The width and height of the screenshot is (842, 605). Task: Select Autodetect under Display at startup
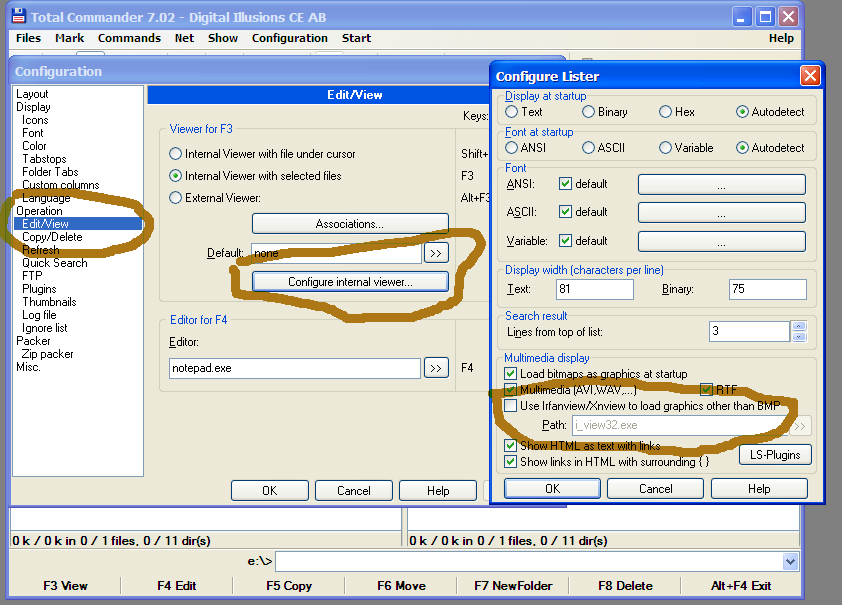click(742, 112)
